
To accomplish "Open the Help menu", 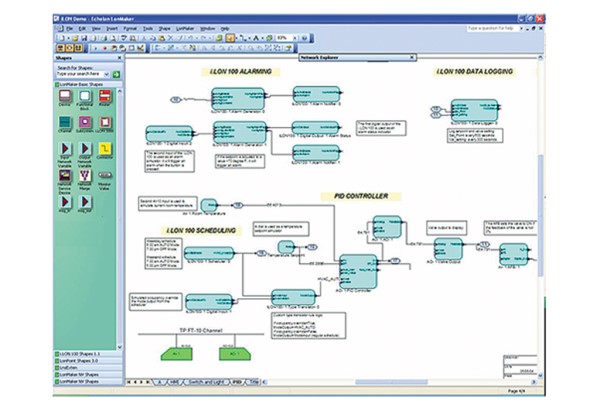I will tap(225, 28).
